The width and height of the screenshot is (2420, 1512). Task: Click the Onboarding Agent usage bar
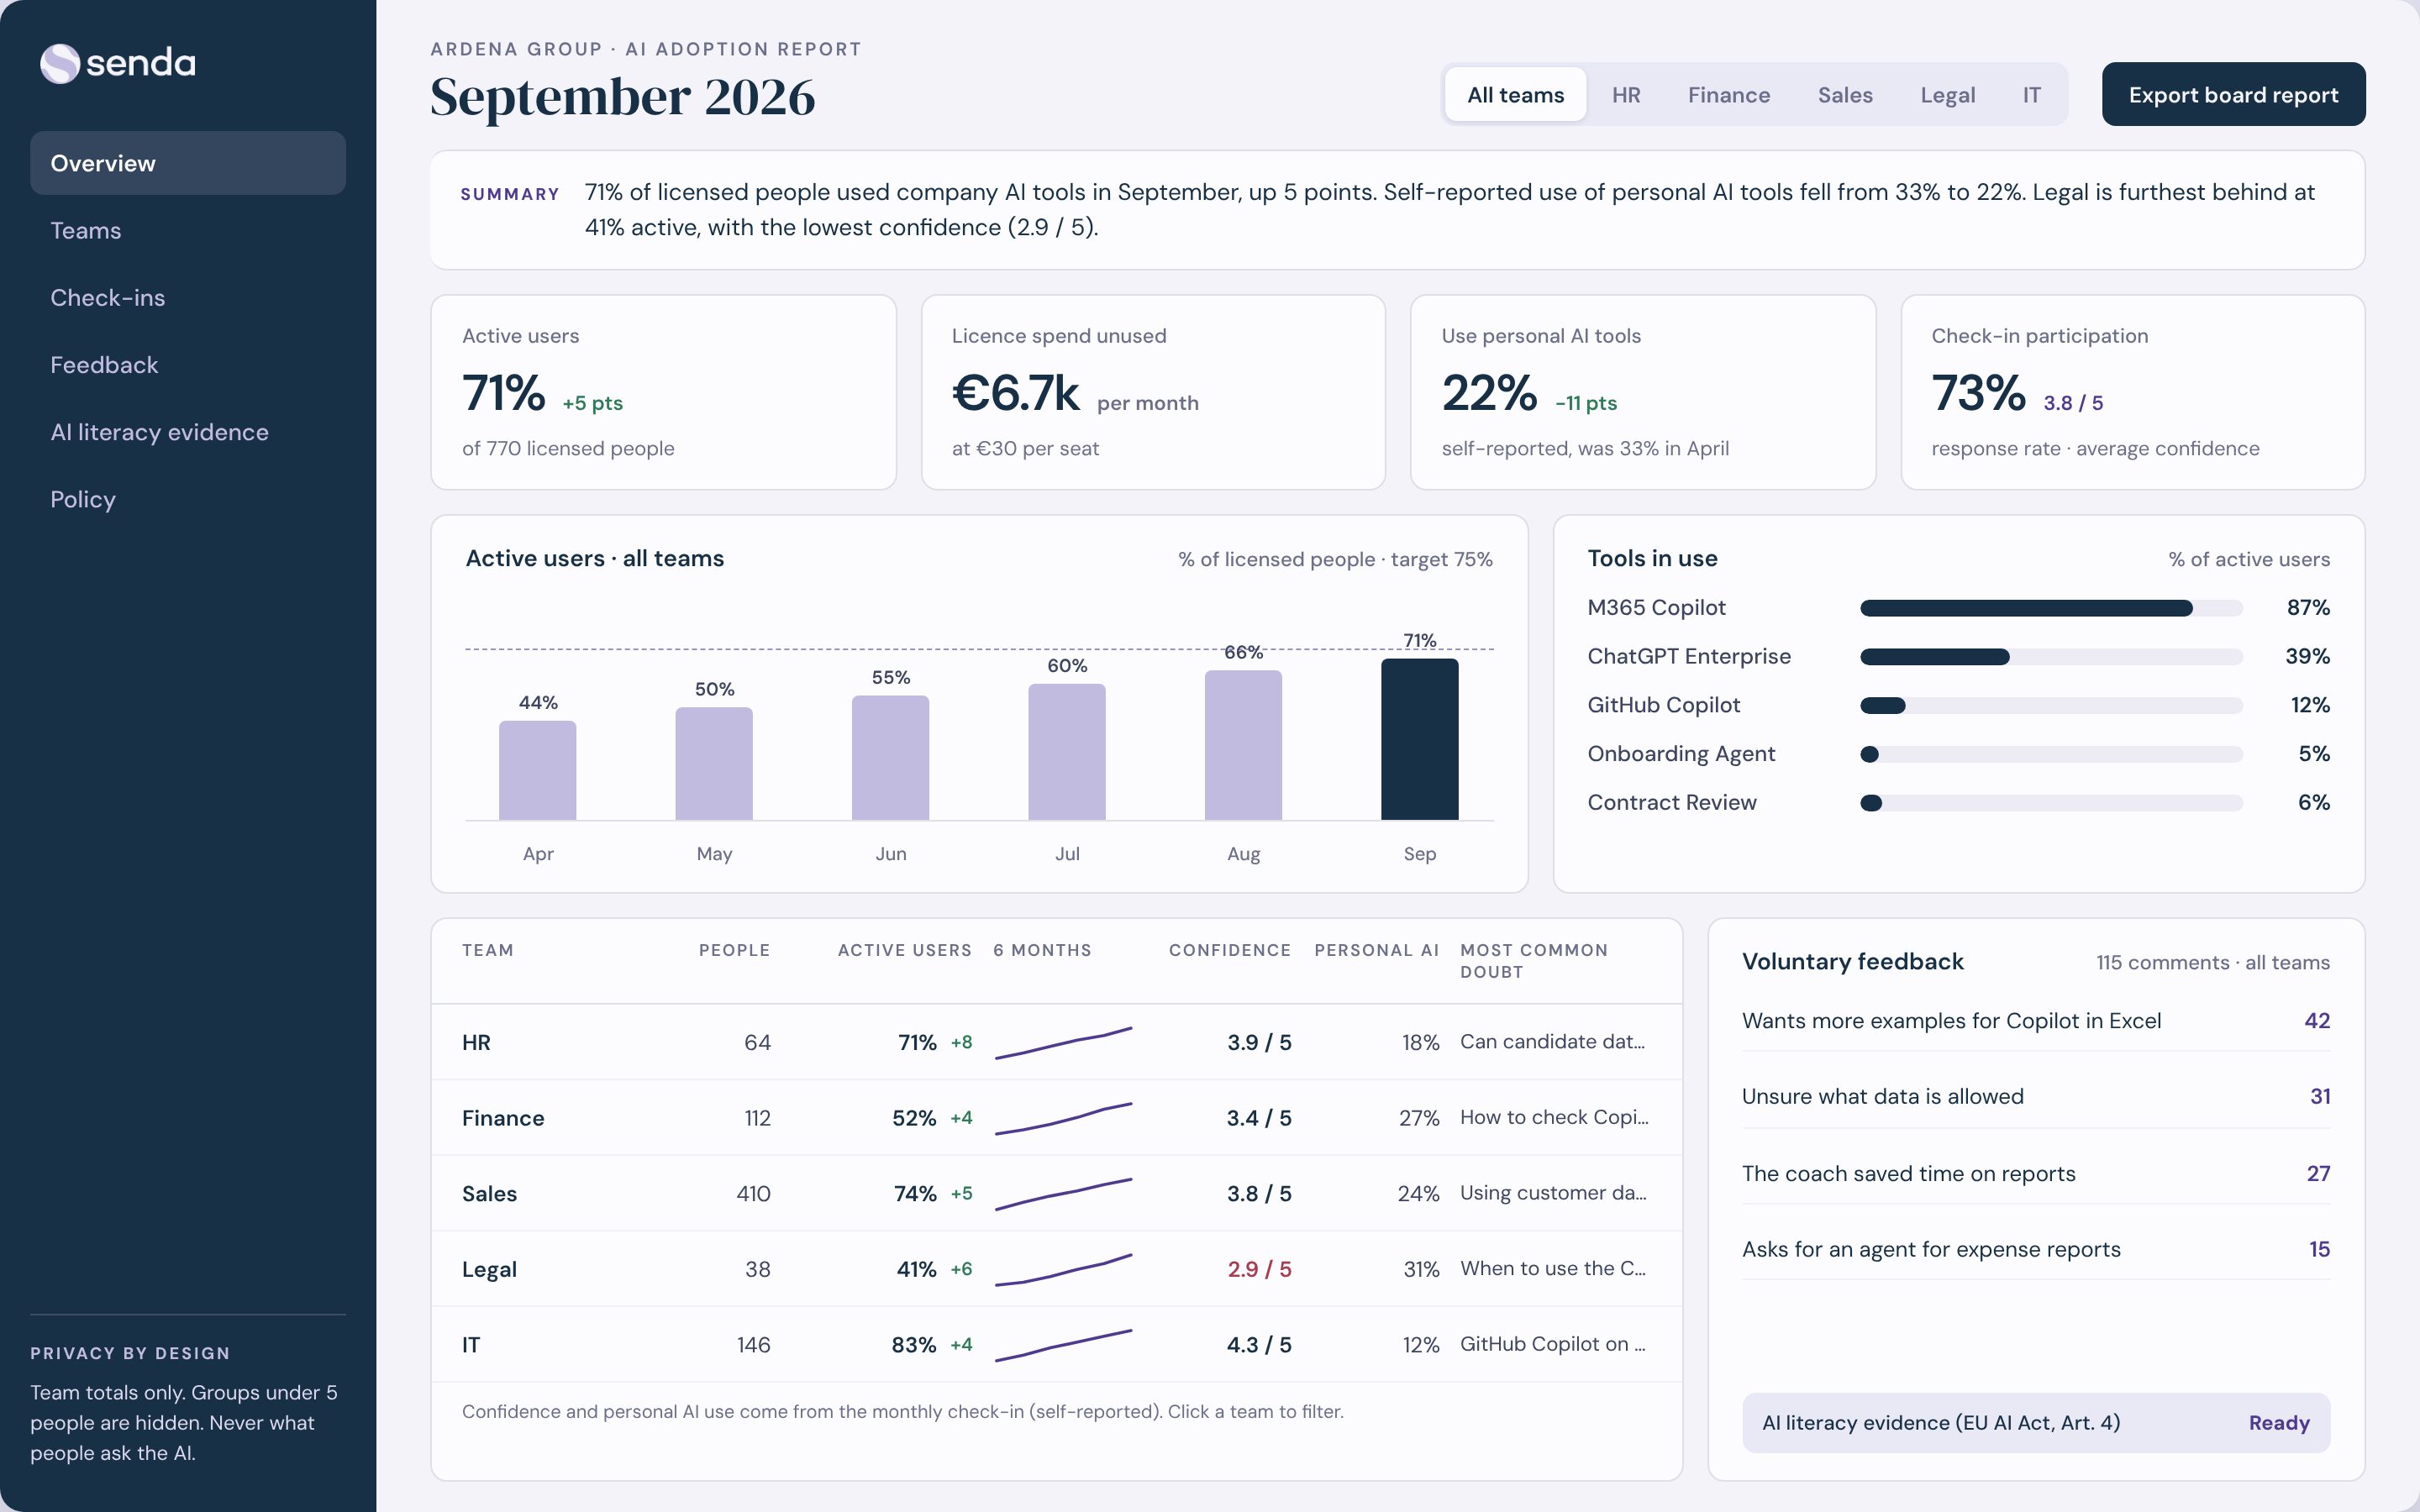pos(2051,754)
